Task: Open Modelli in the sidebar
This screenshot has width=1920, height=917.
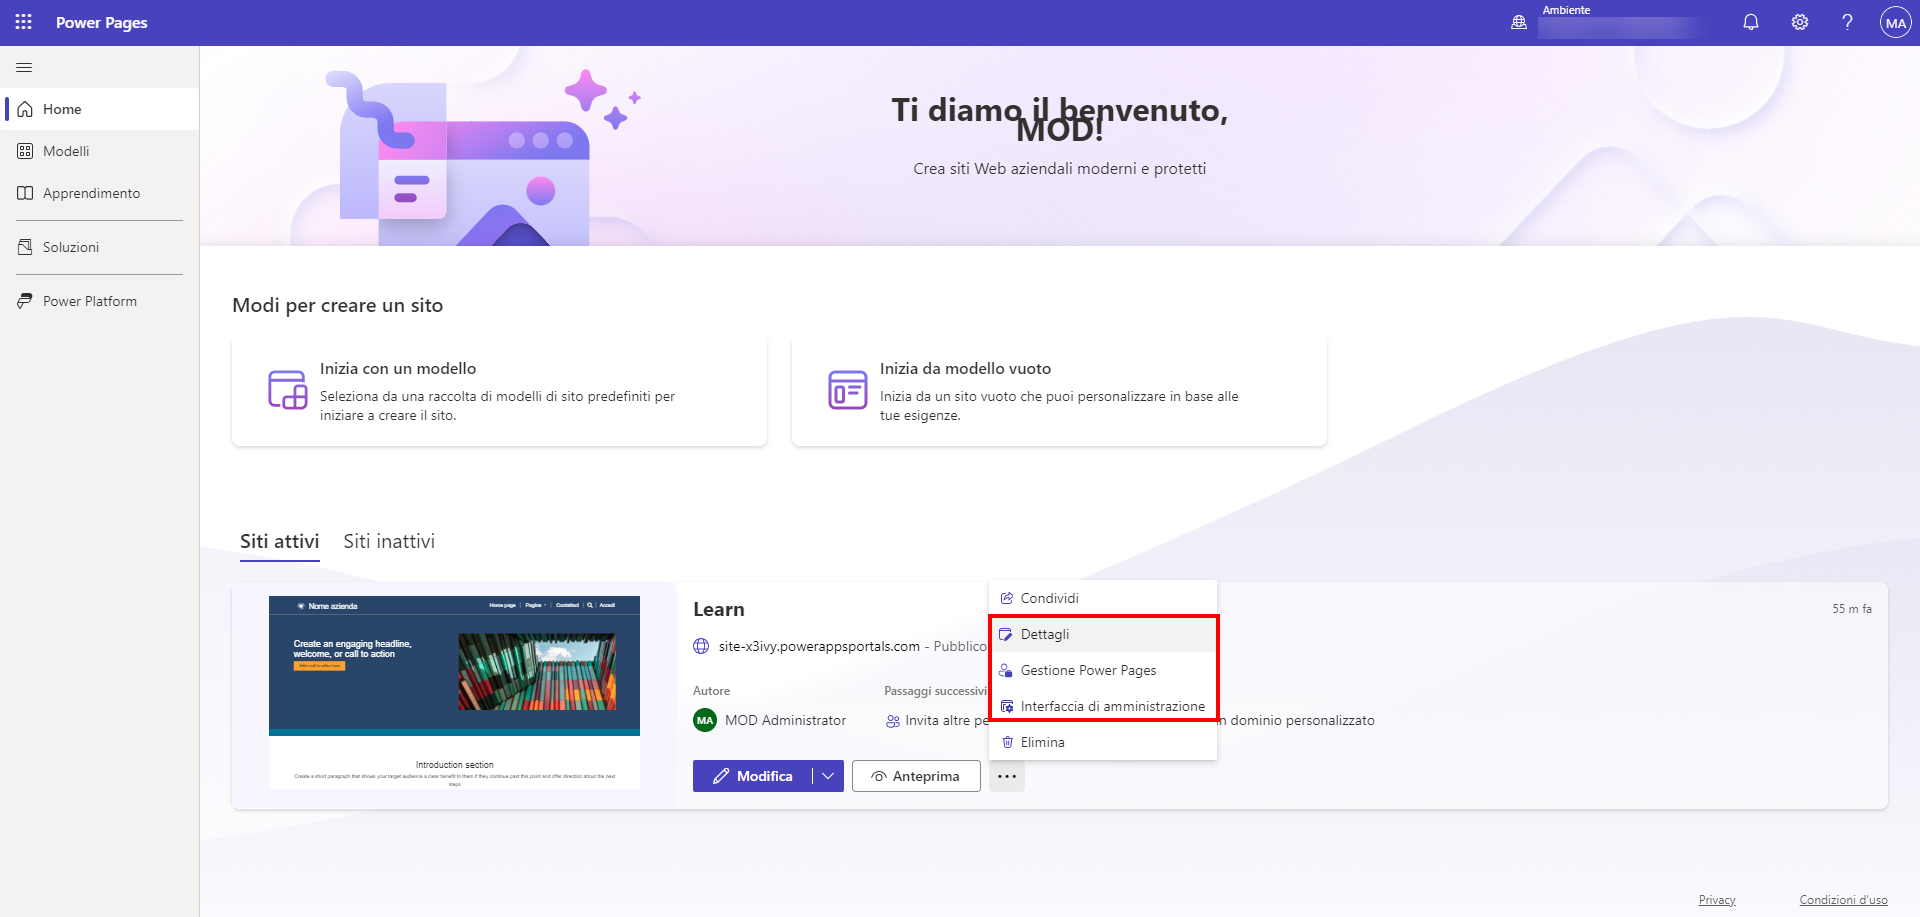Action: [x=100, y=151]
